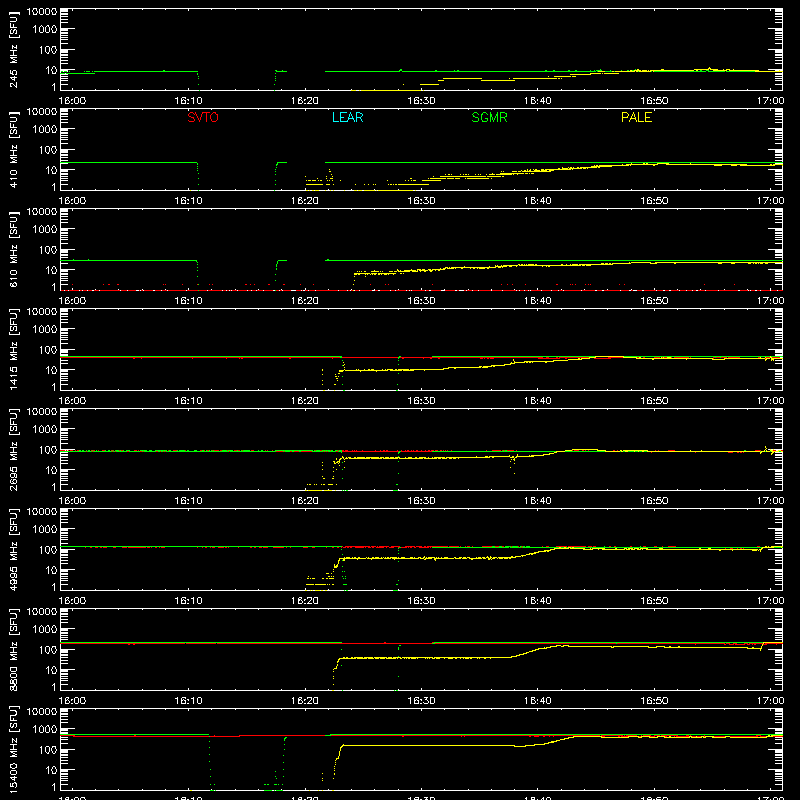Click the 16:30 time label under 2695 MHz plot
The image size is (800, 800).
pyautogui.click(x=421, y=501)
